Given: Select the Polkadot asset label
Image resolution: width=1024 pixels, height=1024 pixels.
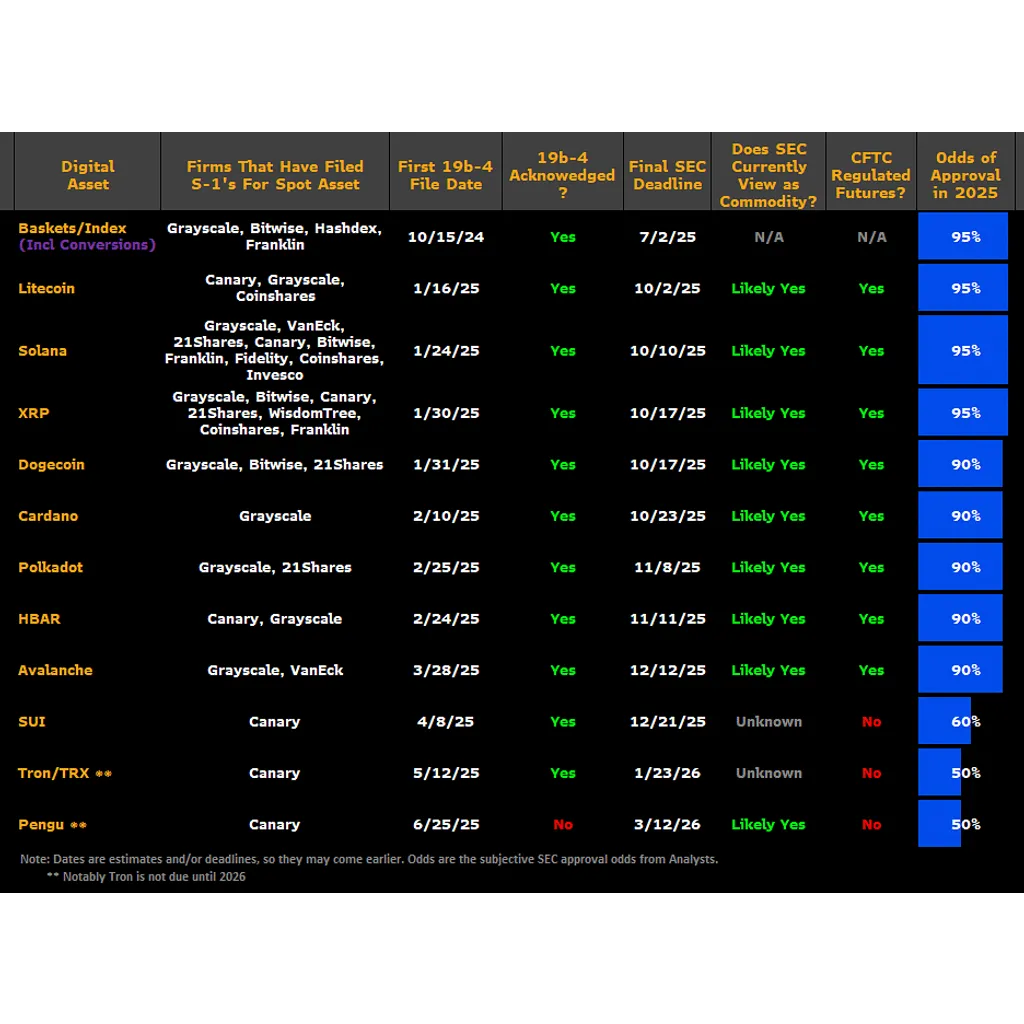Looking at the screenshot, I should 51,567.
